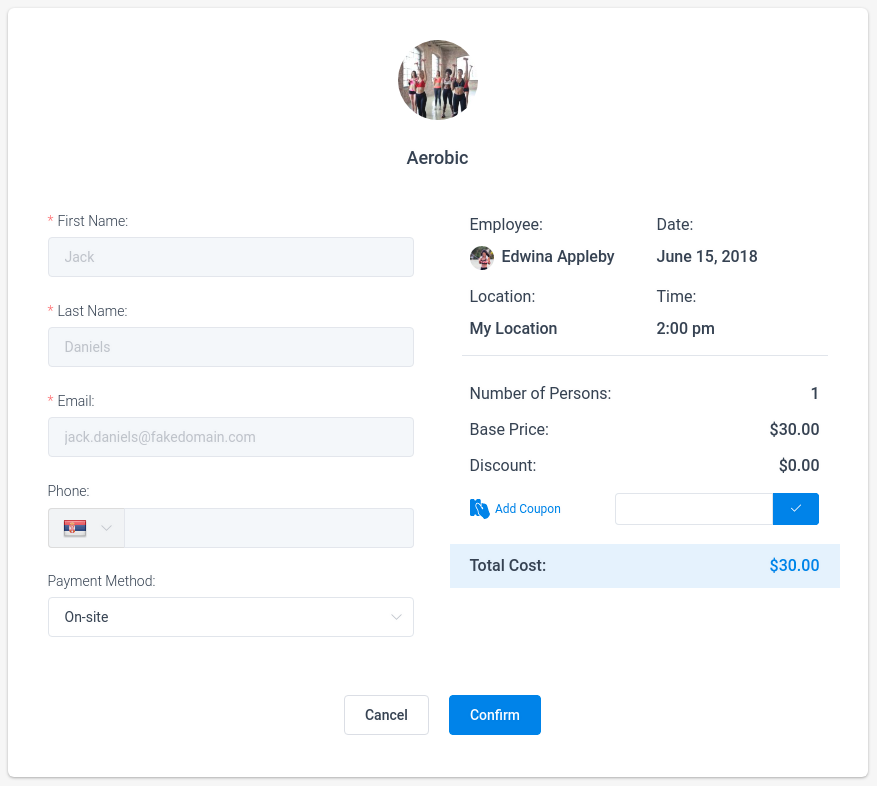
Task: Click the Add Coupon link
Action: click(527, 509)
